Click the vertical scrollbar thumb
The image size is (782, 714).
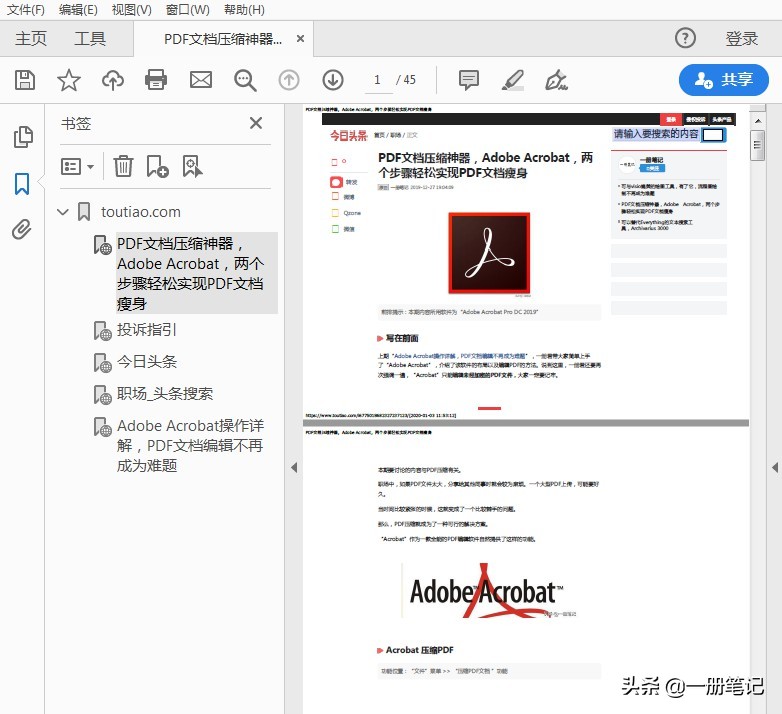[x=757, y=145]
